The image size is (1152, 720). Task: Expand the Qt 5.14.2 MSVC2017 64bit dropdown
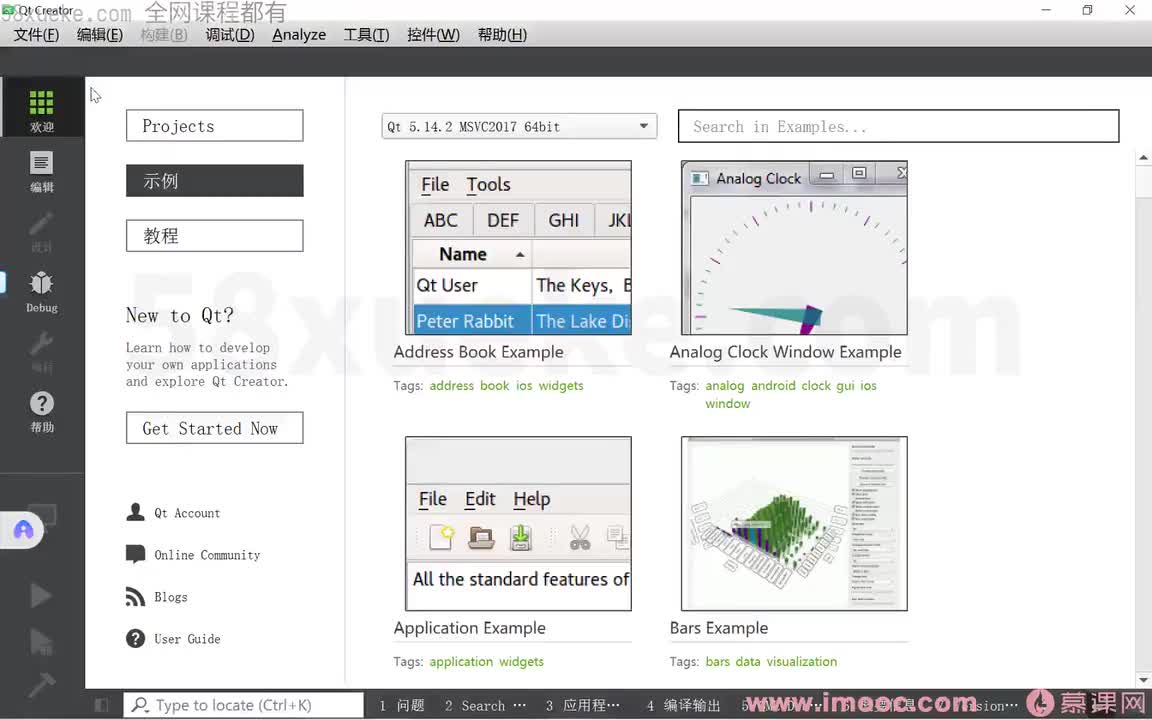coord(519,126)
